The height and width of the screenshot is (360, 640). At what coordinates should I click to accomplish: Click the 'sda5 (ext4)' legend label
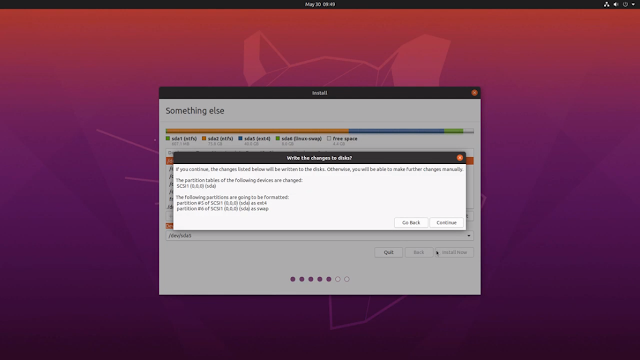257,138
